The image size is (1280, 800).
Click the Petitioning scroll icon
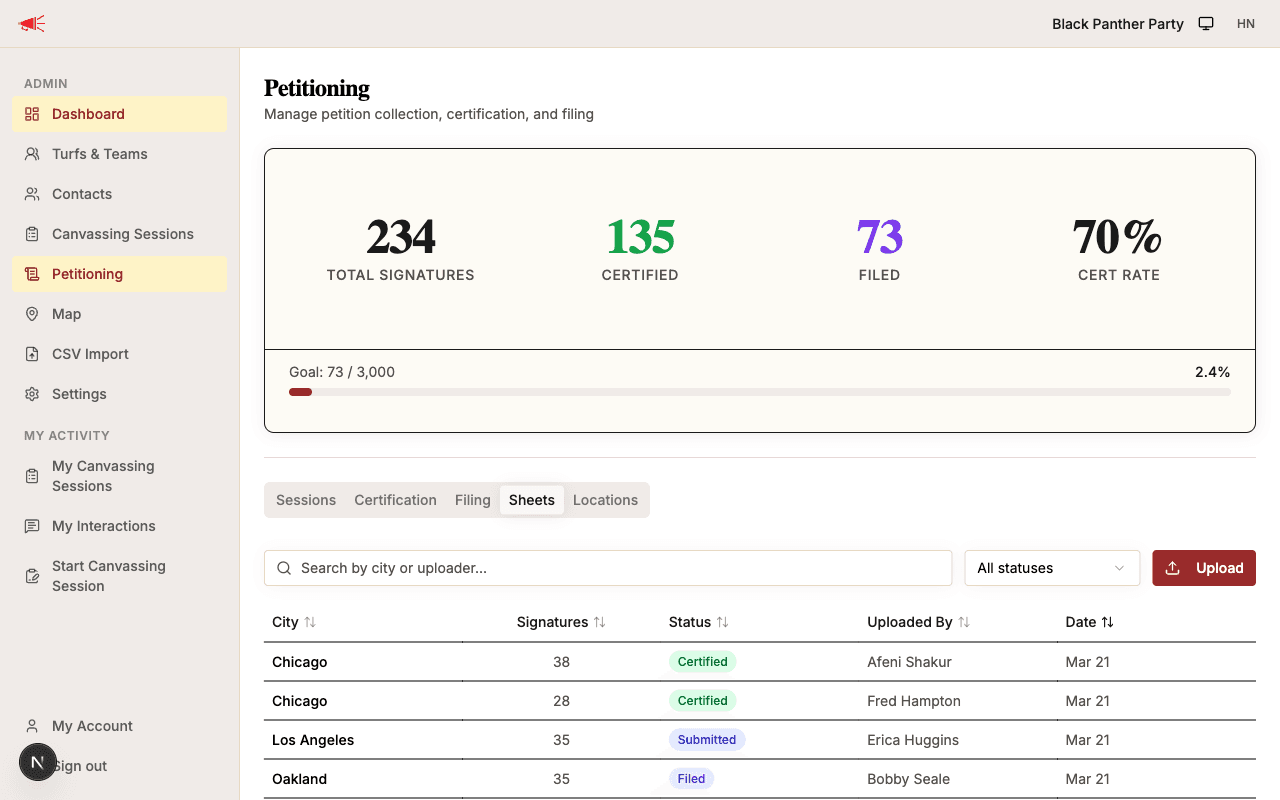[x=32, y=274]
